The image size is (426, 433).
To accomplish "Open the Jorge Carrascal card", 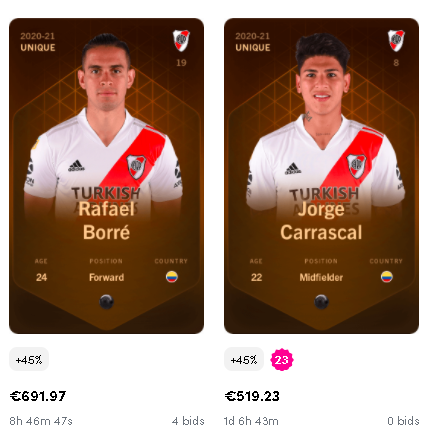I will [321, 176].
